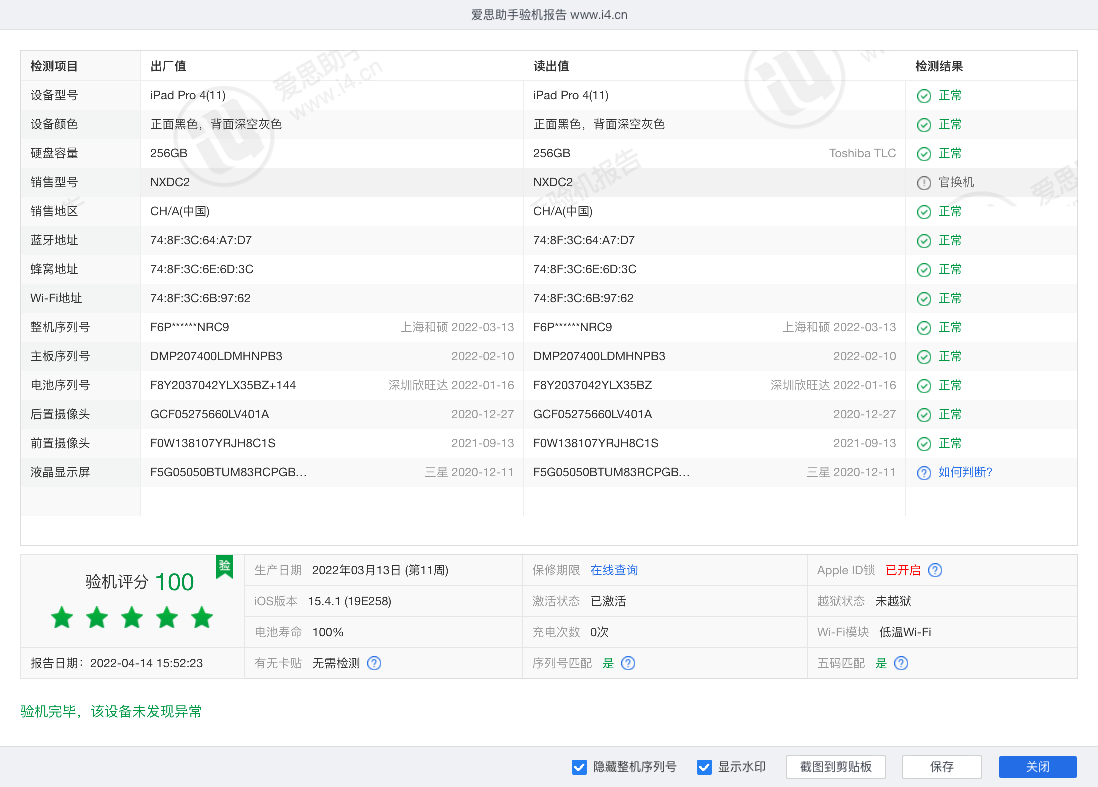
Task: Click factory Bluetooth address 74:8F:3C:64:A7:D7
Action: tap(201, 240)
